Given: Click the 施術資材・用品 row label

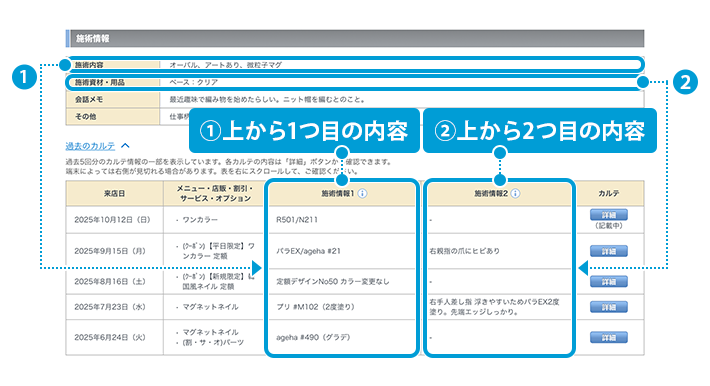Looking at the screenshot, I should [100, 82].
